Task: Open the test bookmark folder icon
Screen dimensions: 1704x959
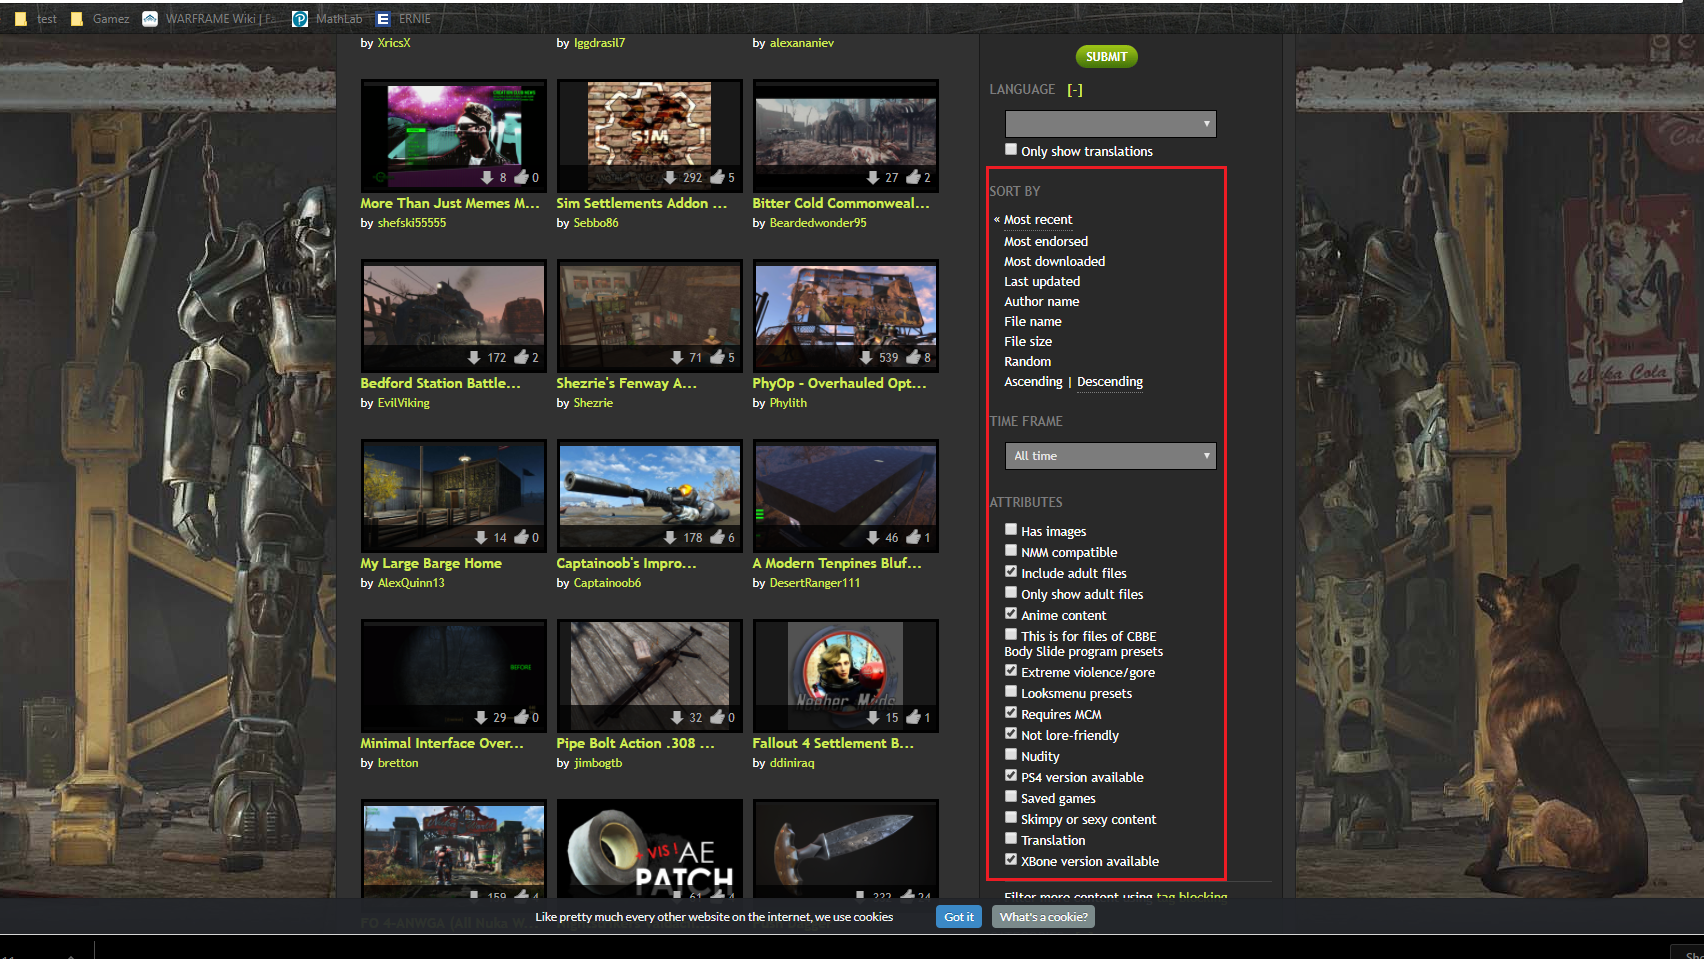Action: pyautogui.click(x=21, y=19)
